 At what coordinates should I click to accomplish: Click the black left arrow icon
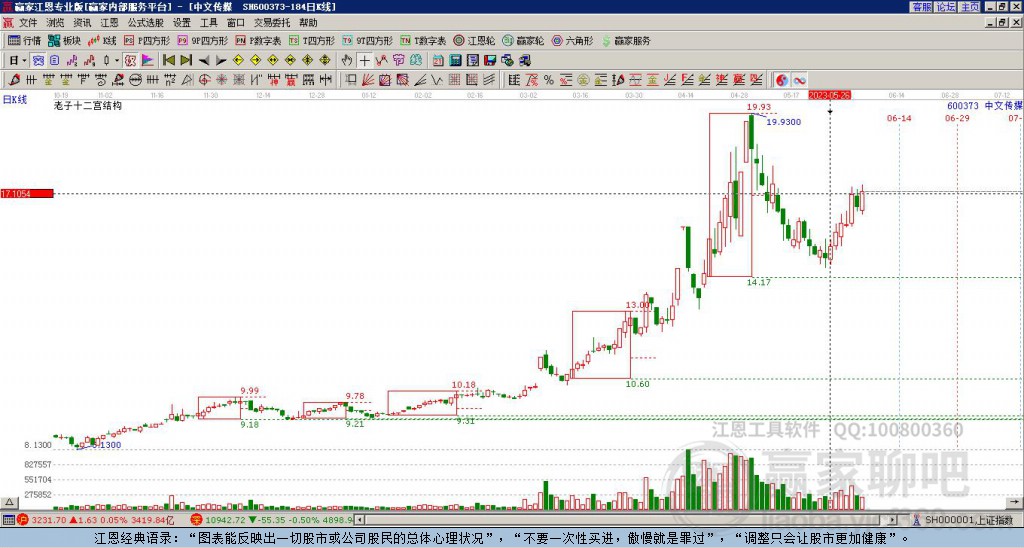click(x=204, y=61)
